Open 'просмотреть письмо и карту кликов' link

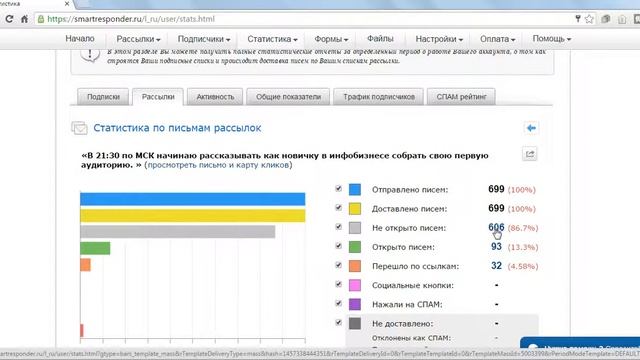click(x=218, y=165)
